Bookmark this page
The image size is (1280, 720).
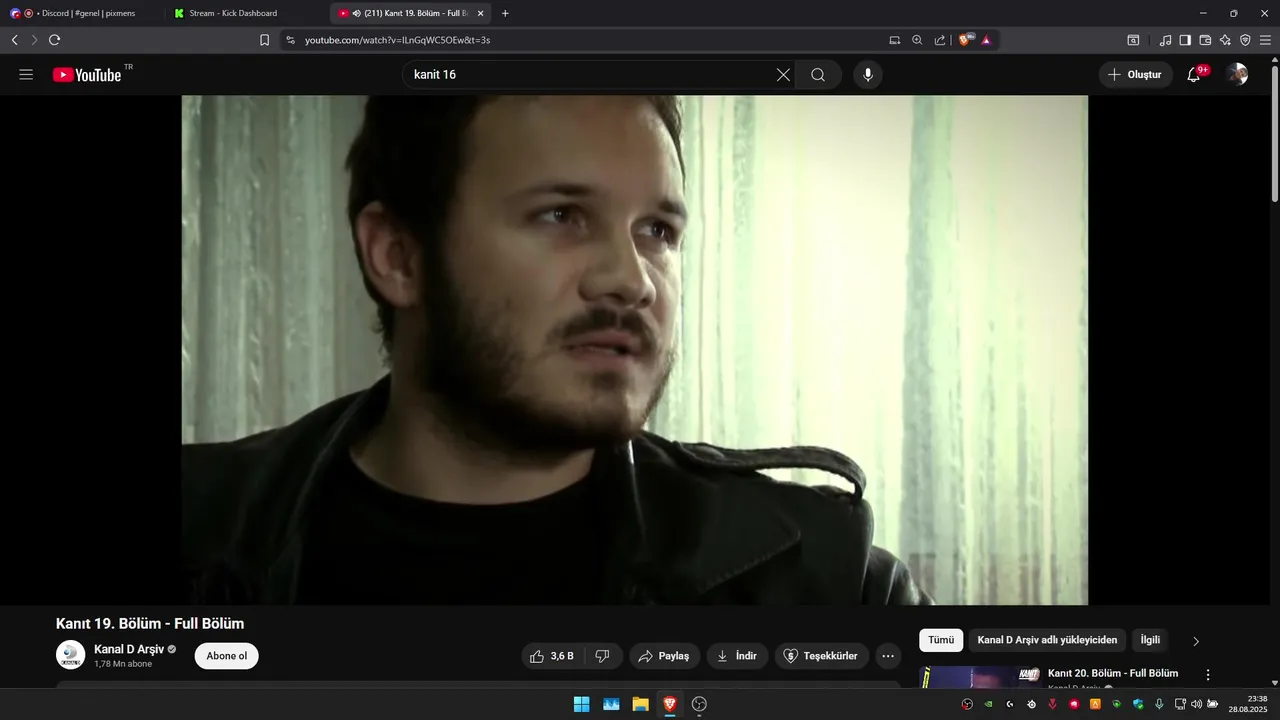pos(264,40)
